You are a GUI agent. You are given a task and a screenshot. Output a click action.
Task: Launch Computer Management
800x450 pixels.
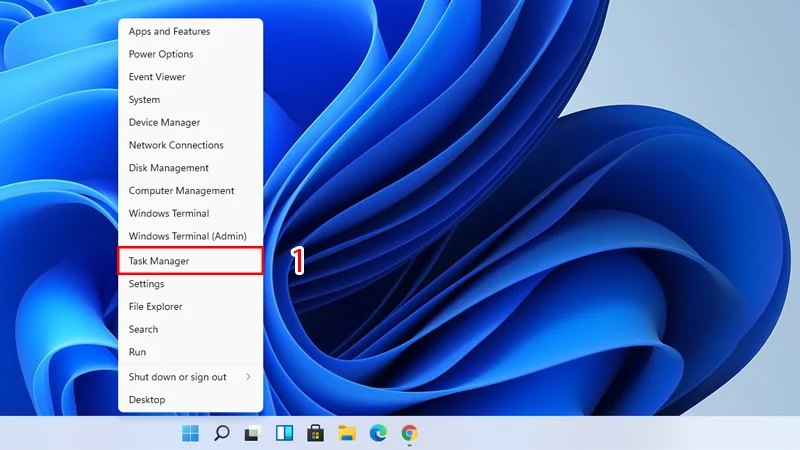(190, 190)
